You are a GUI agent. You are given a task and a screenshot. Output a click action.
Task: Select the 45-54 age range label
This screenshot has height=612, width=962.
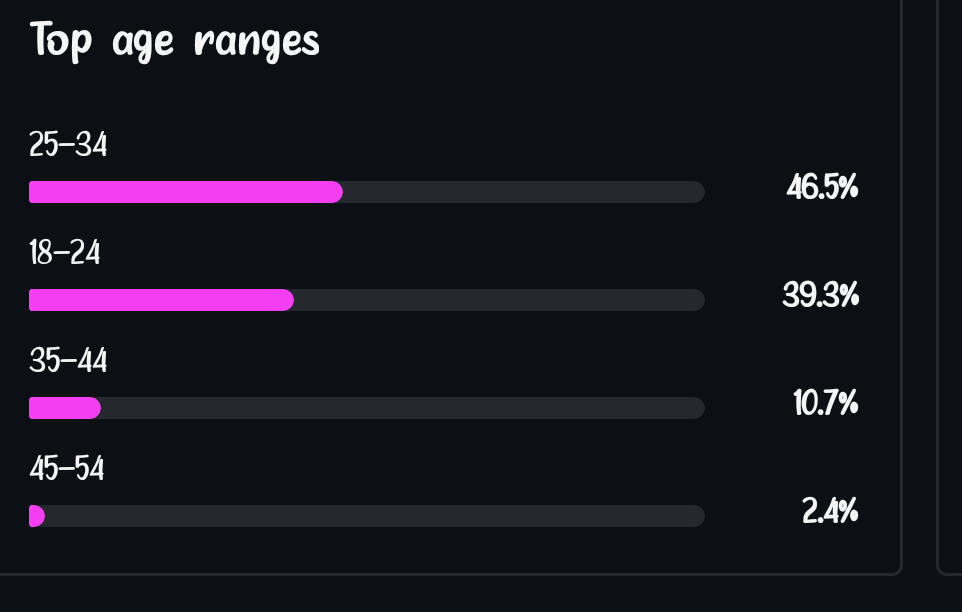[x=67, y=469]
